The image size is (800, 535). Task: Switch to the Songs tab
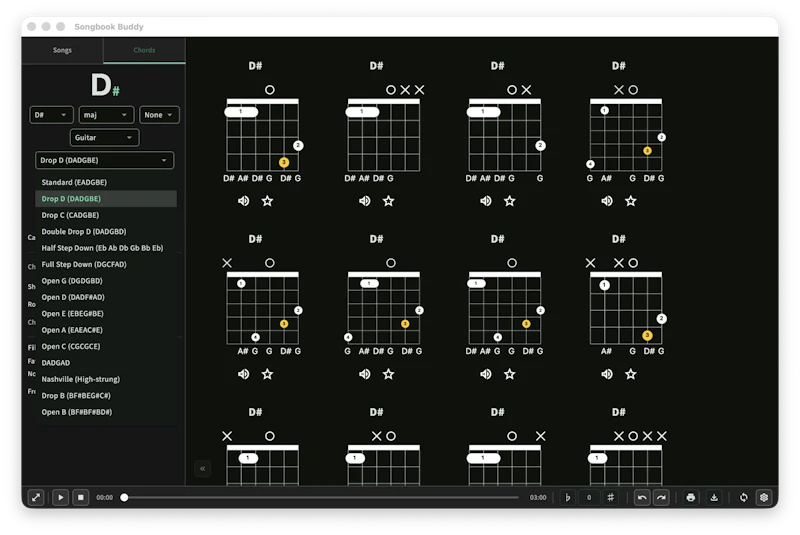click(x=62, y=50)
